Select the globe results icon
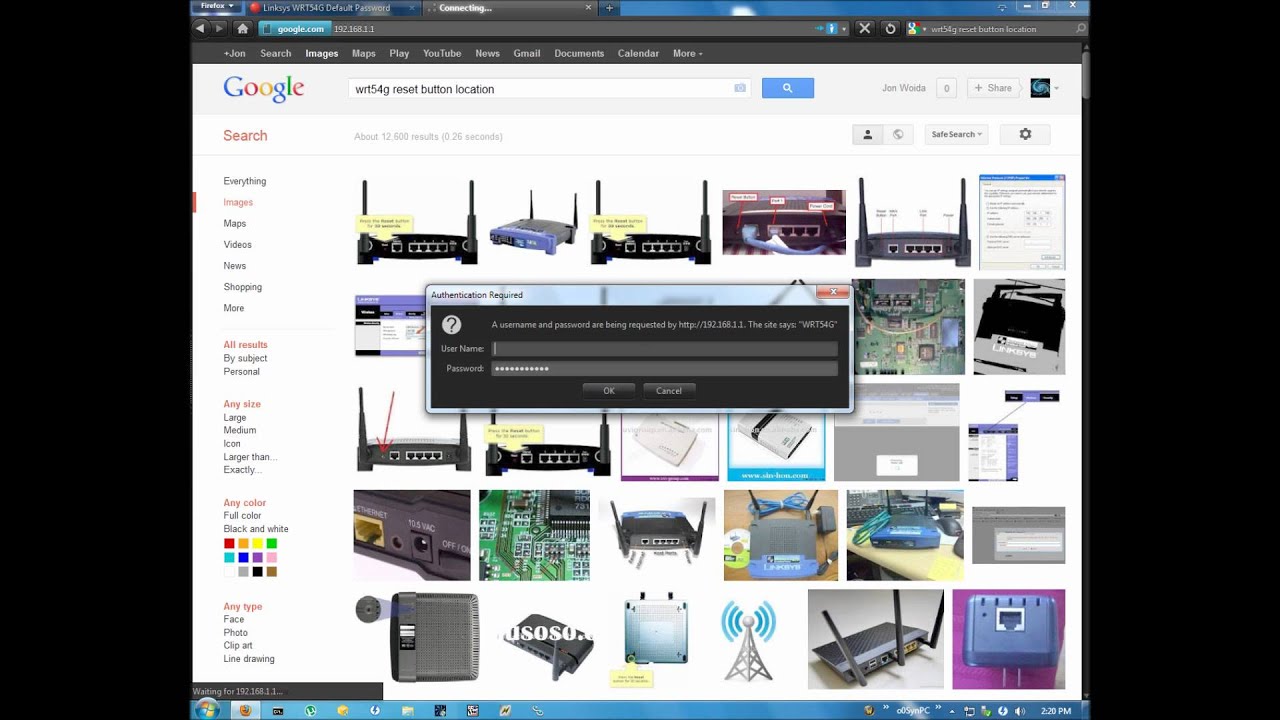Image resolution: width=1280 pixels, height=720 pixels. pyautogui.click(x=898, y=134)
